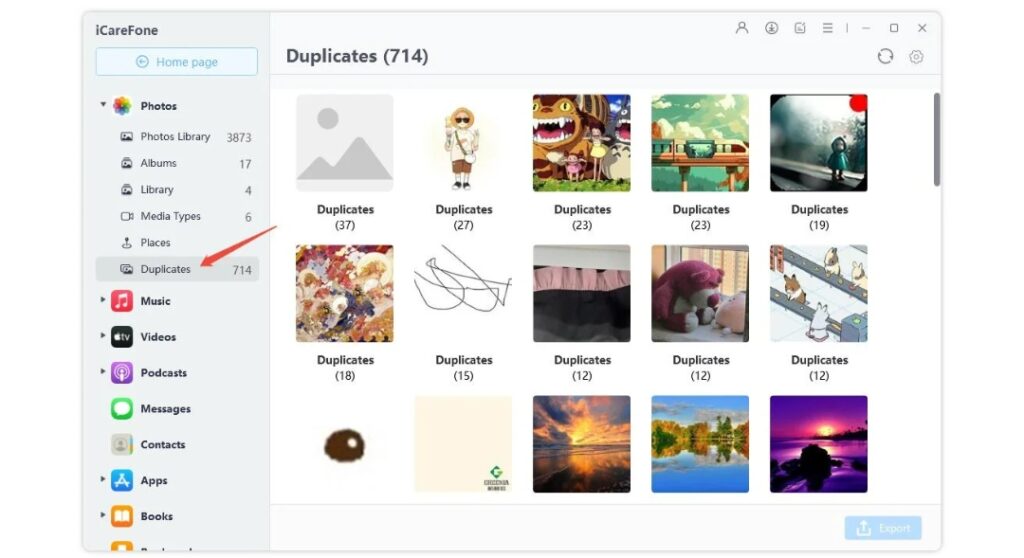
Task: Open the hamburger menu icon
Action: coord(827,28)
